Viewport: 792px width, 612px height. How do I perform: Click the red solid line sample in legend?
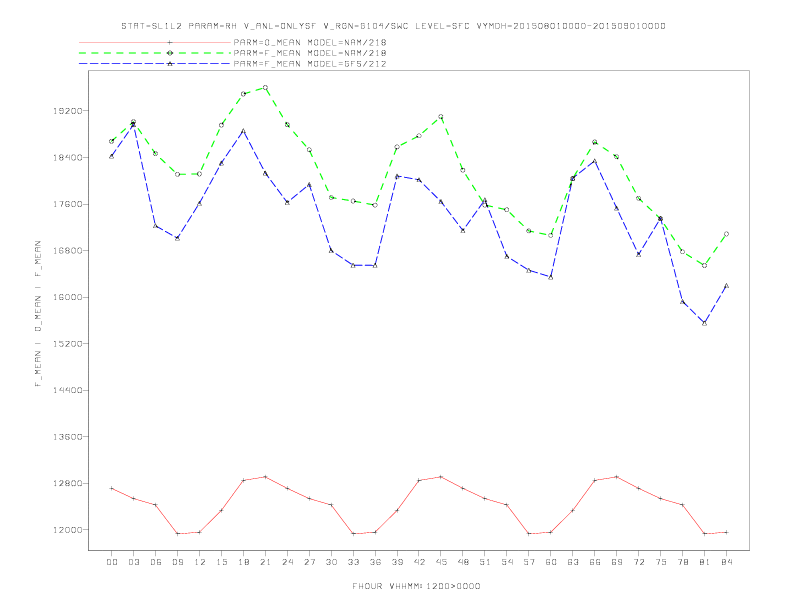tap(155, 42)
